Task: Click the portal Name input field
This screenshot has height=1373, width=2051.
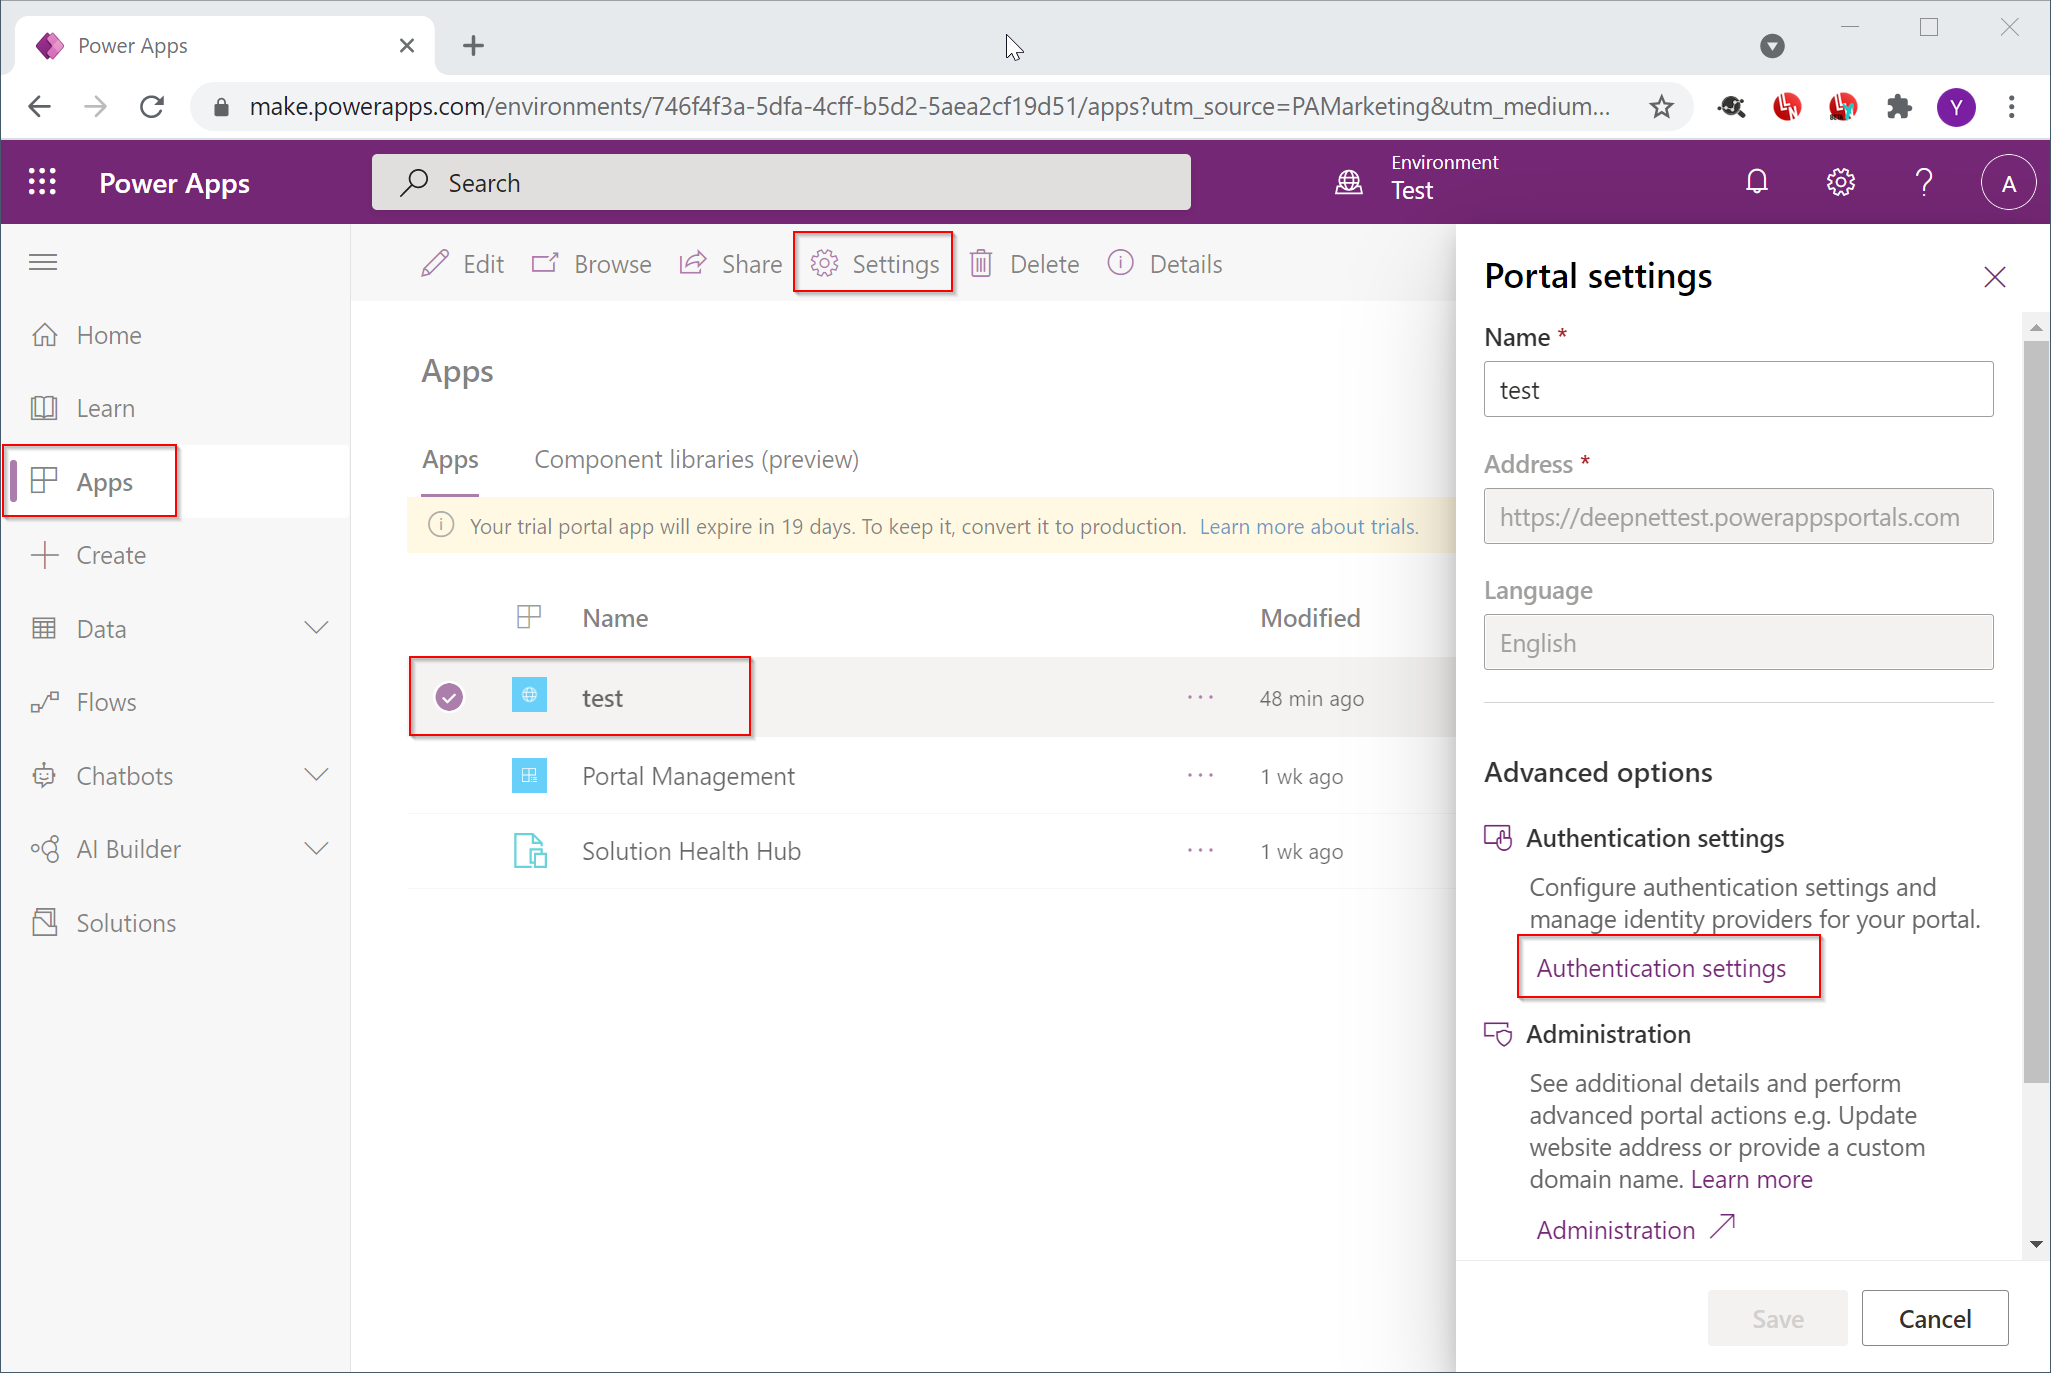Action: tap(1737, 390)
